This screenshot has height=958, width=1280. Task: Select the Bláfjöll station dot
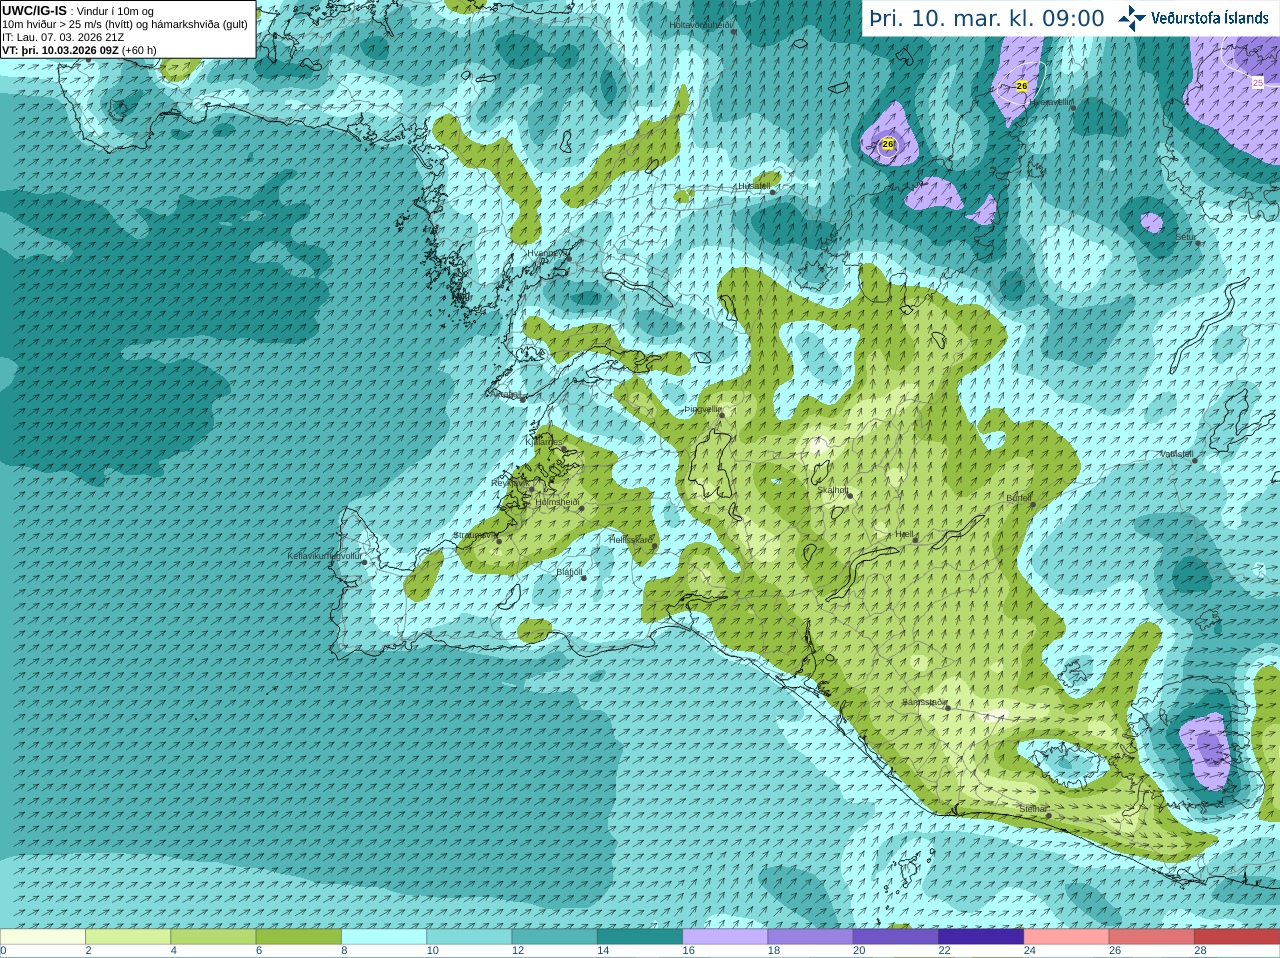[584, 578]
